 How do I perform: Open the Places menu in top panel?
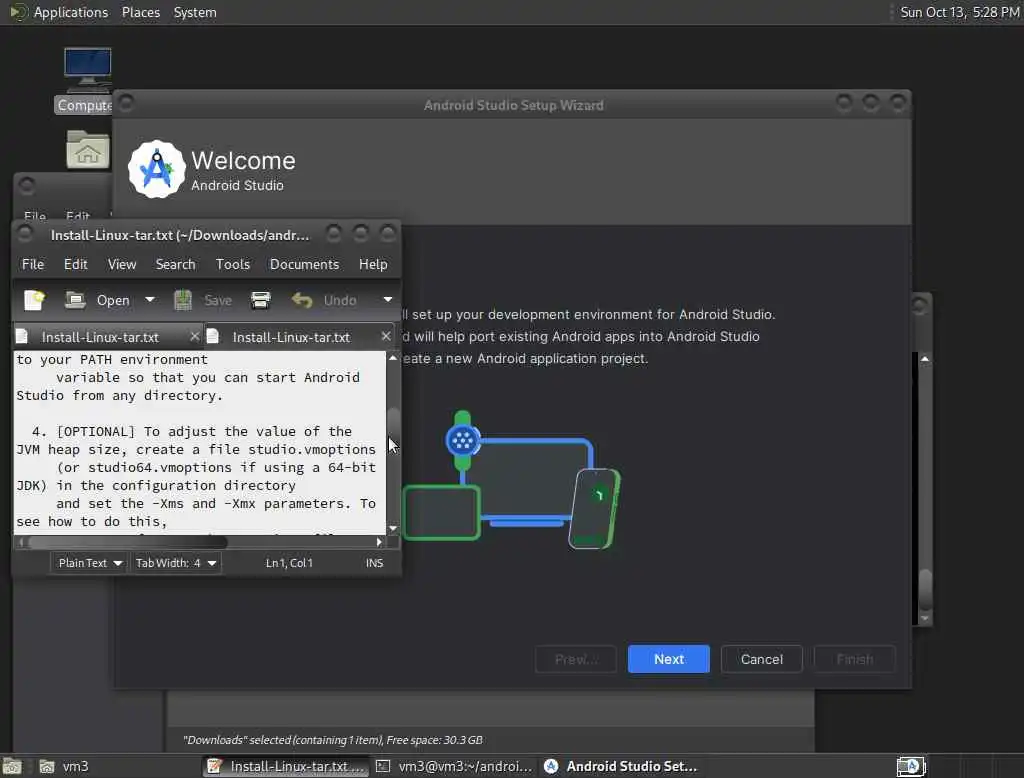(140, 12)
